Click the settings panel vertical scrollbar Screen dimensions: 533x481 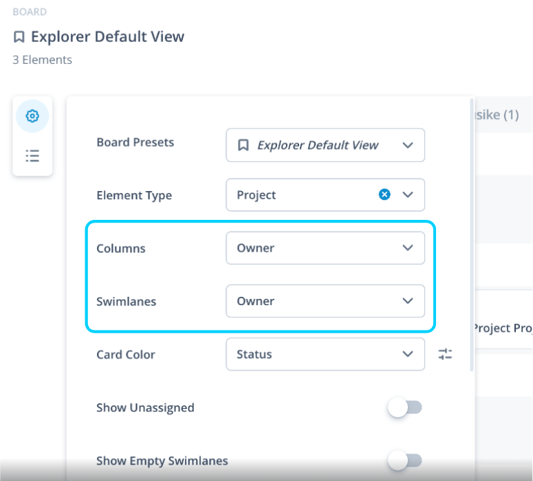pos(471,235)
